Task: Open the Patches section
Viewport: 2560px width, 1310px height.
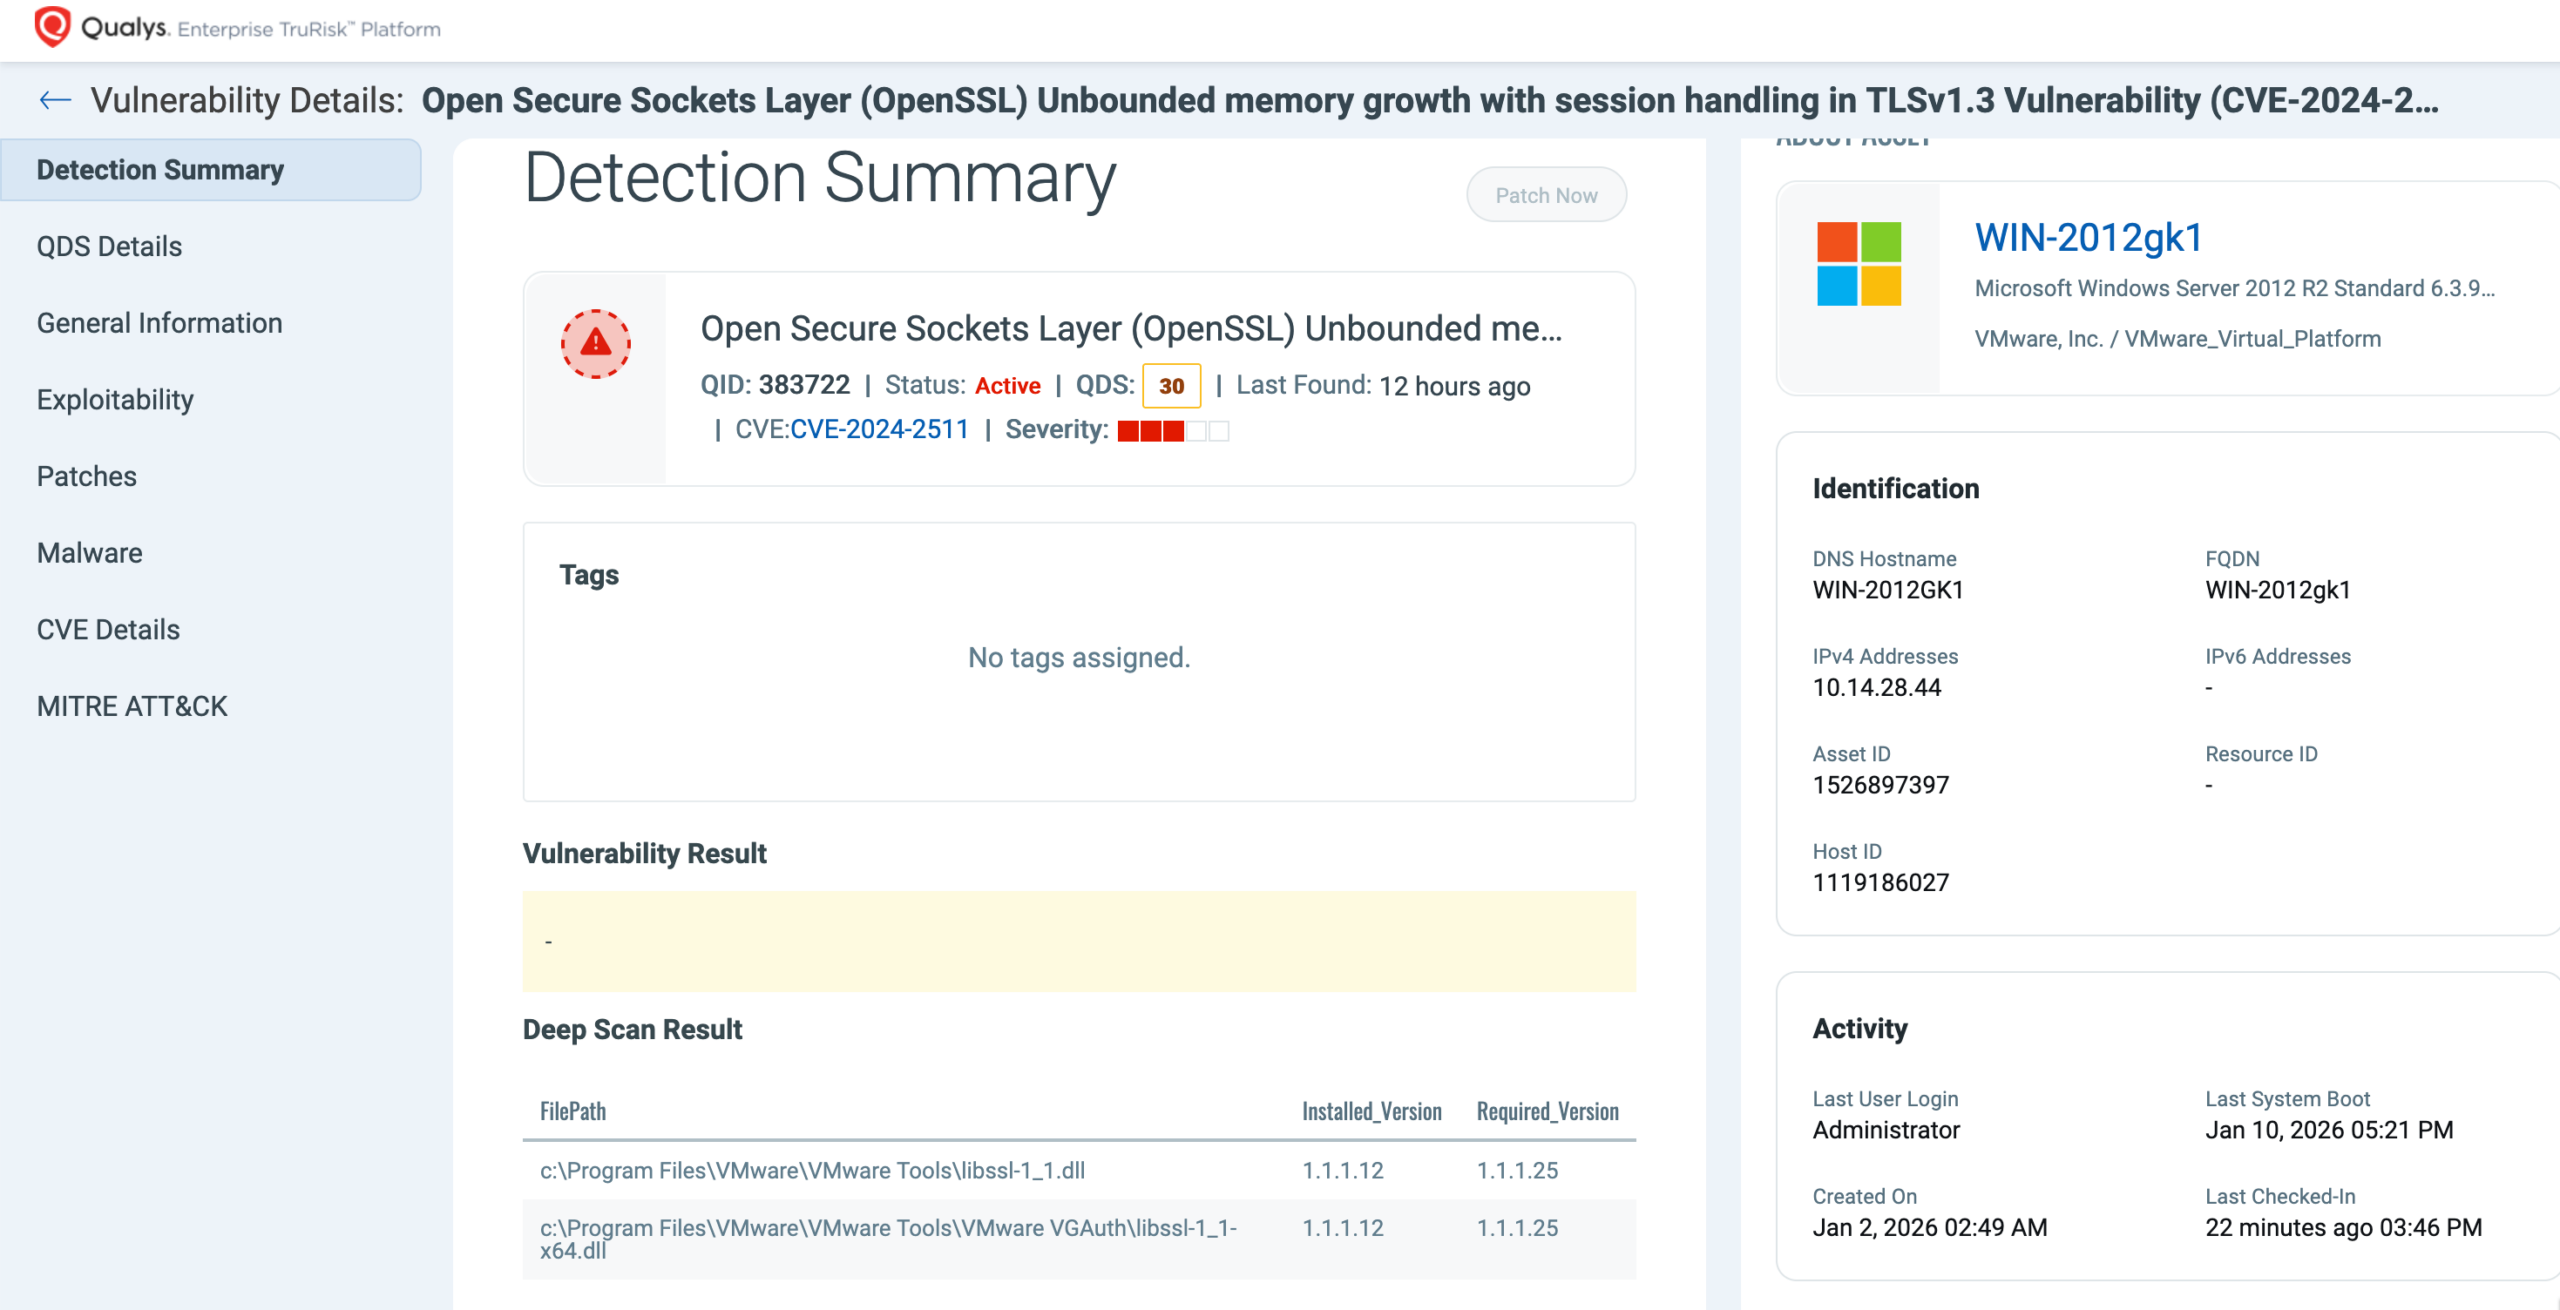Action: (x=86, y=476)
